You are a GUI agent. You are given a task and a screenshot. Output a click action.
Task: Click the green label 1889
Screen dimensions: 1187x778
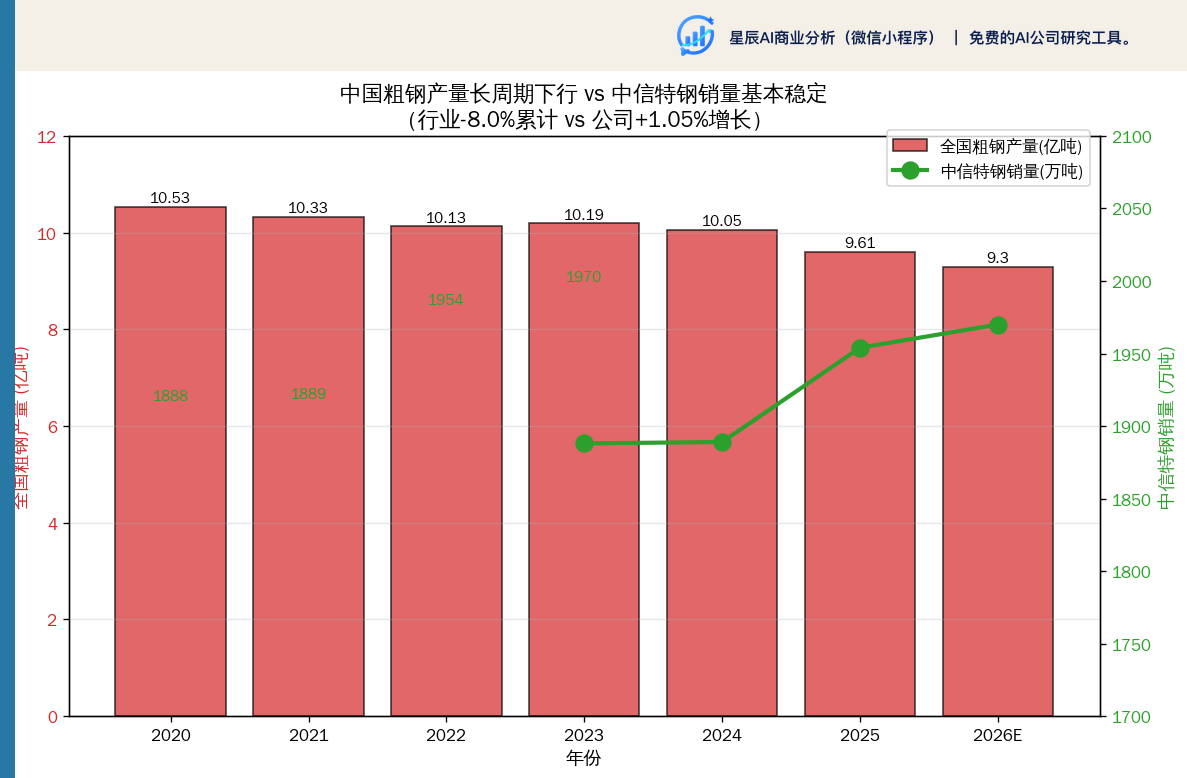tap(308, 394)
